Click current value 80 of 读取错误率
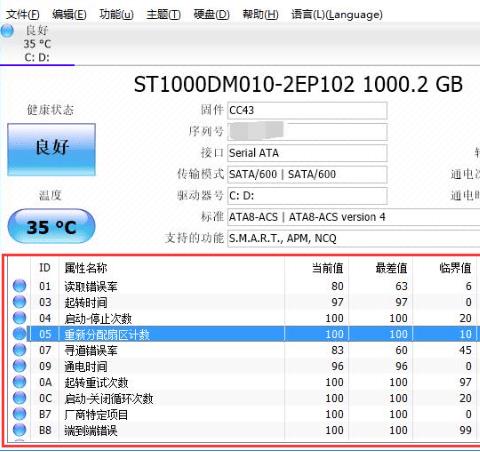Viewport: 480px width, 452px height. [x=337, y=286]
